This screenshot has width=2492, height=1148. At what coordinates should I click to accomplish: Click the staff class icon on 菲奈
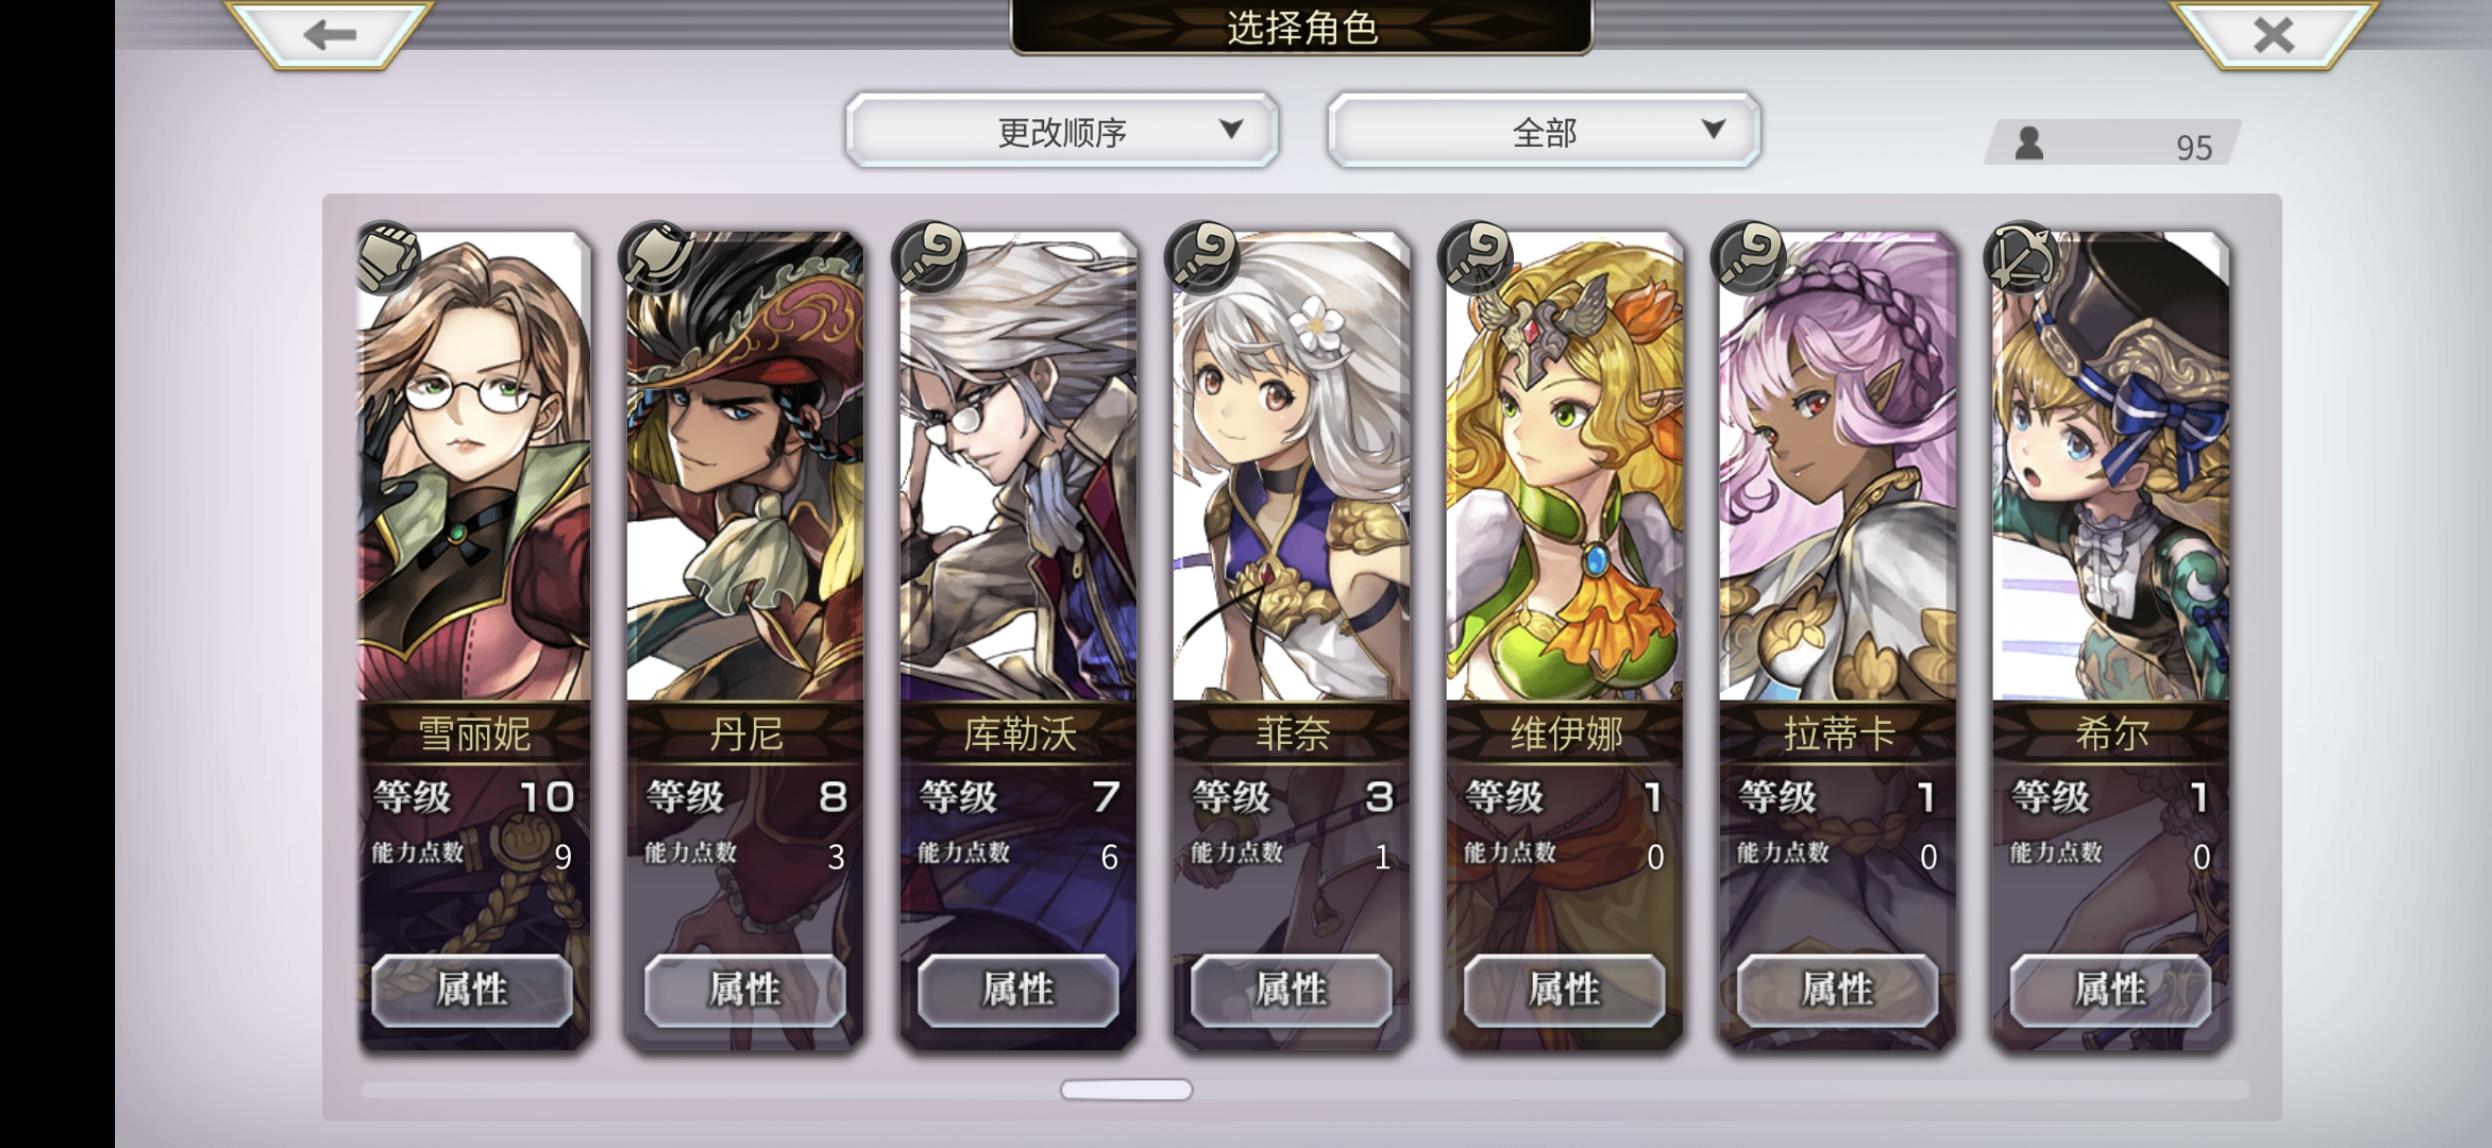click(x=1203, y=257)
